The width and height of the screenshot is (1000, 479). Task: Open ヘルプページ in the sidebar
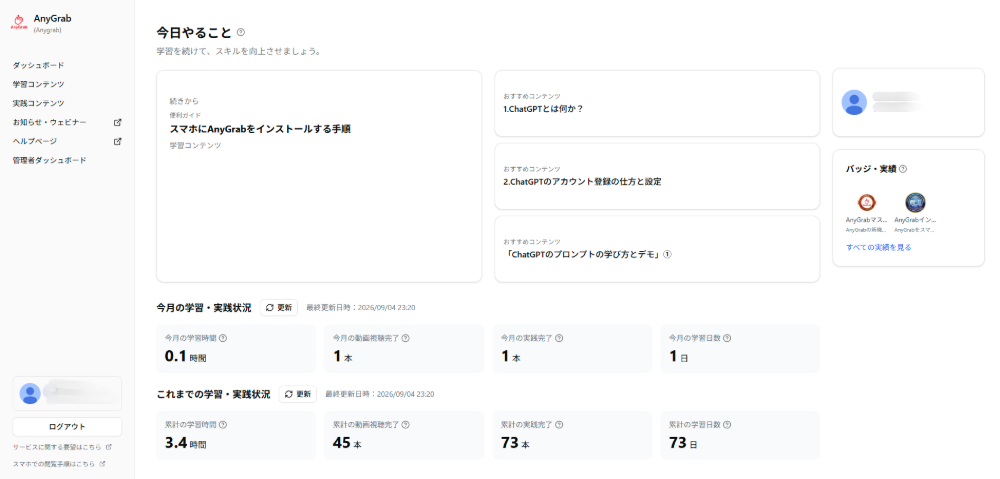[x=35, y=142]
